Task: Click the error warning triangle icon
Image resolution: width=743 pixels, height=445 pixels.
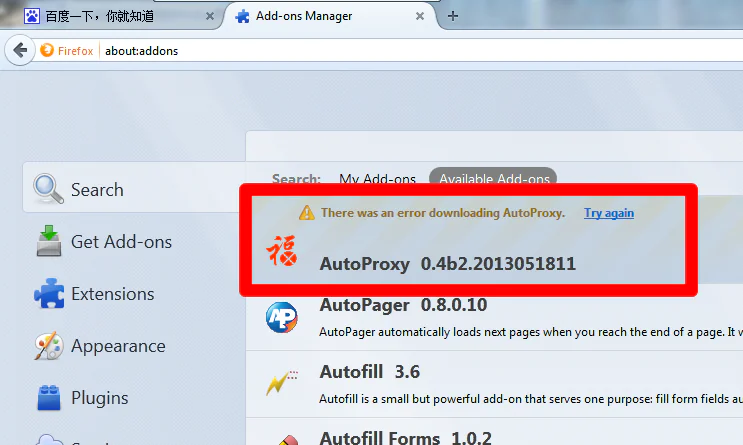Action: click(308, 213)
